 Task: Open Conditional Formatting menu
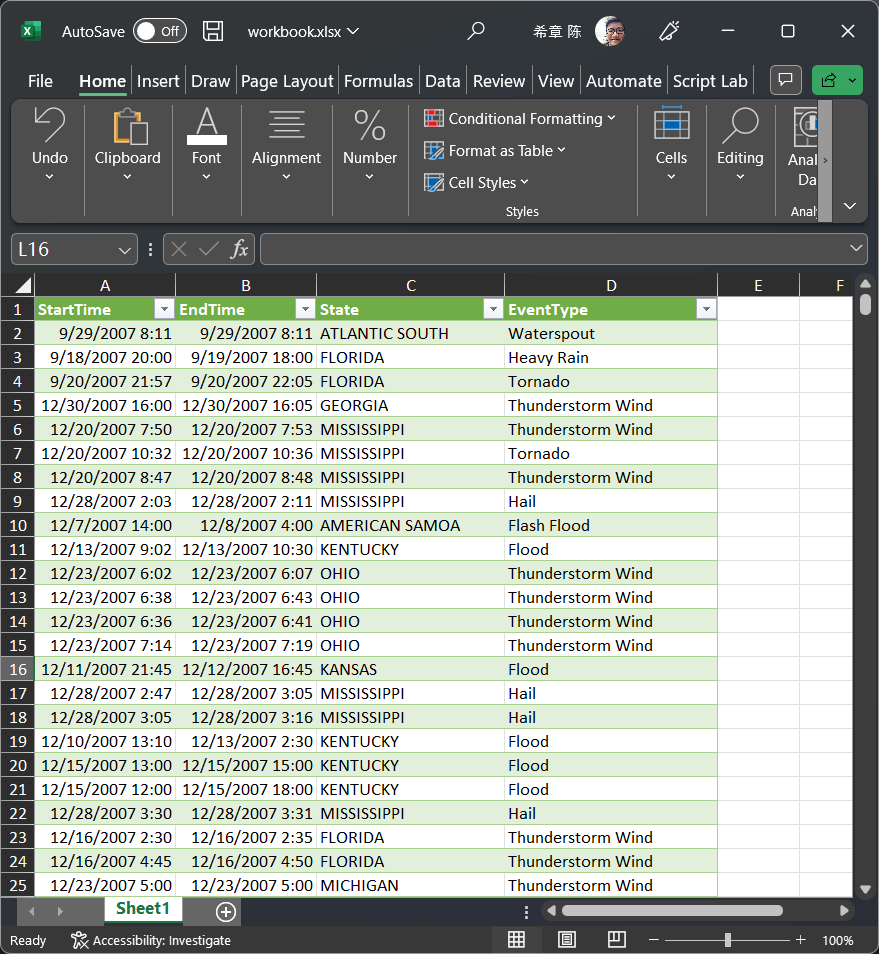(x=520, y=119)
